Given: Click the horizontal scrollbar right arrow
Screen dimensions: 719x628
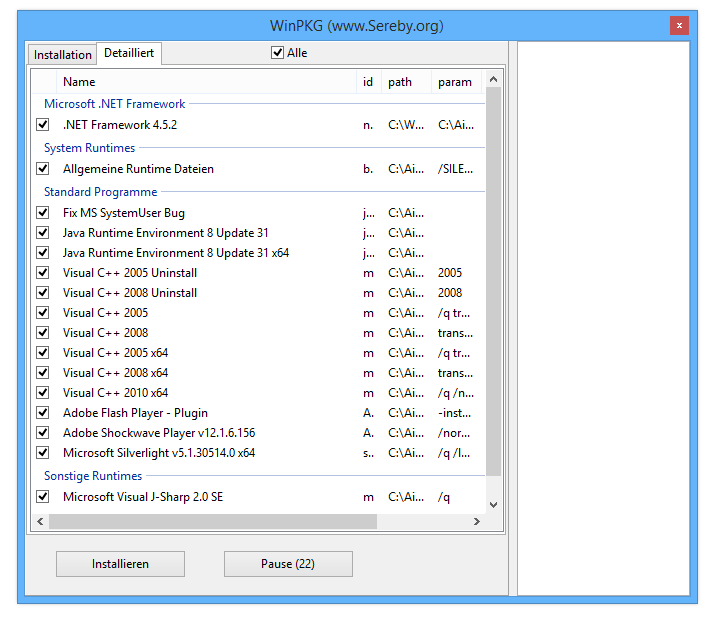Looking at the screenshot, I should (477, 522).
